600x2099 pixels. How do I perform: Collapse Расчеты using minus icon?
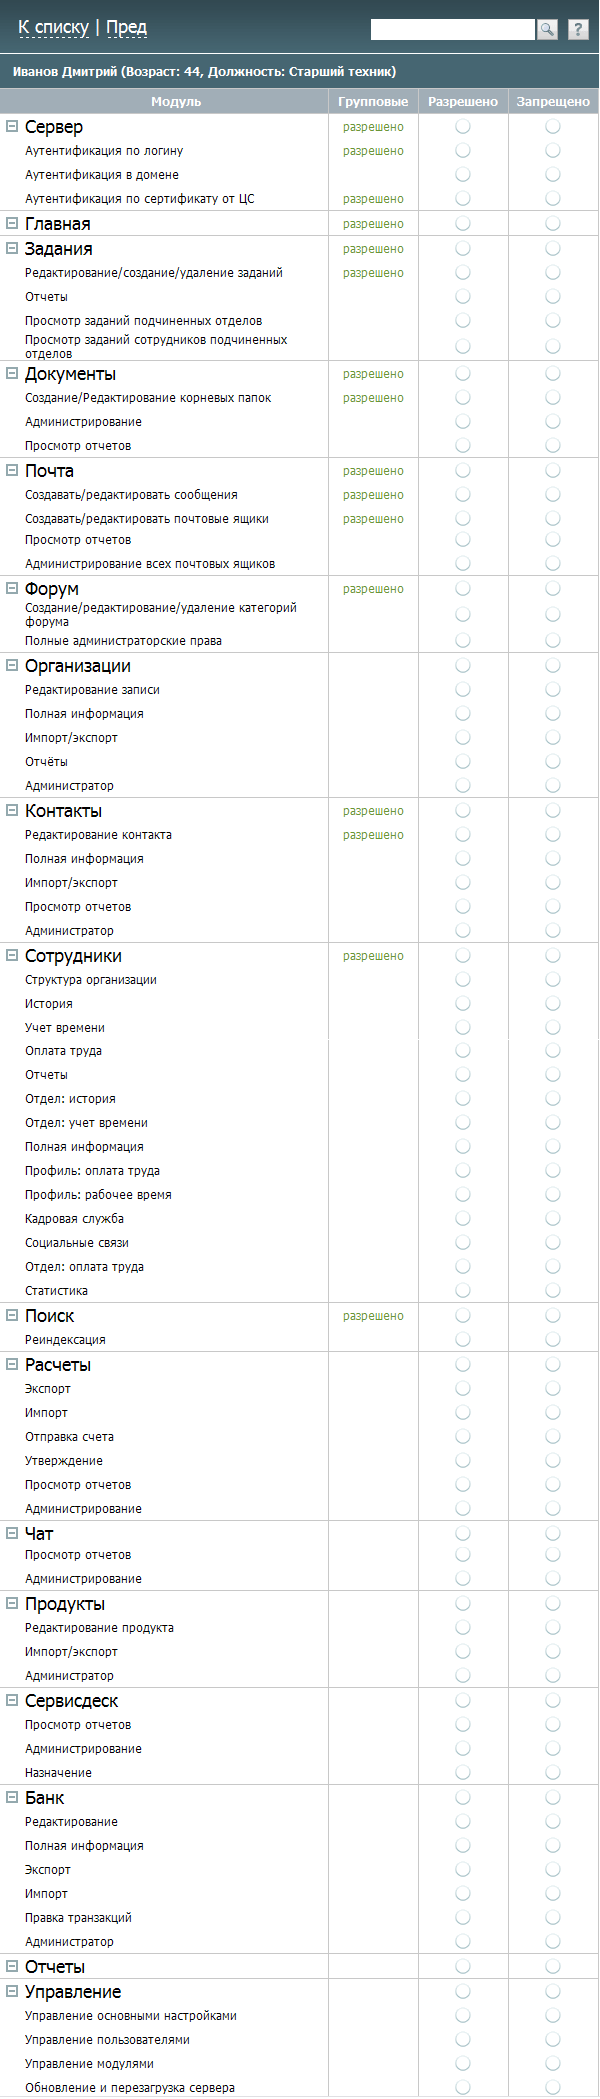[12, 1364]
